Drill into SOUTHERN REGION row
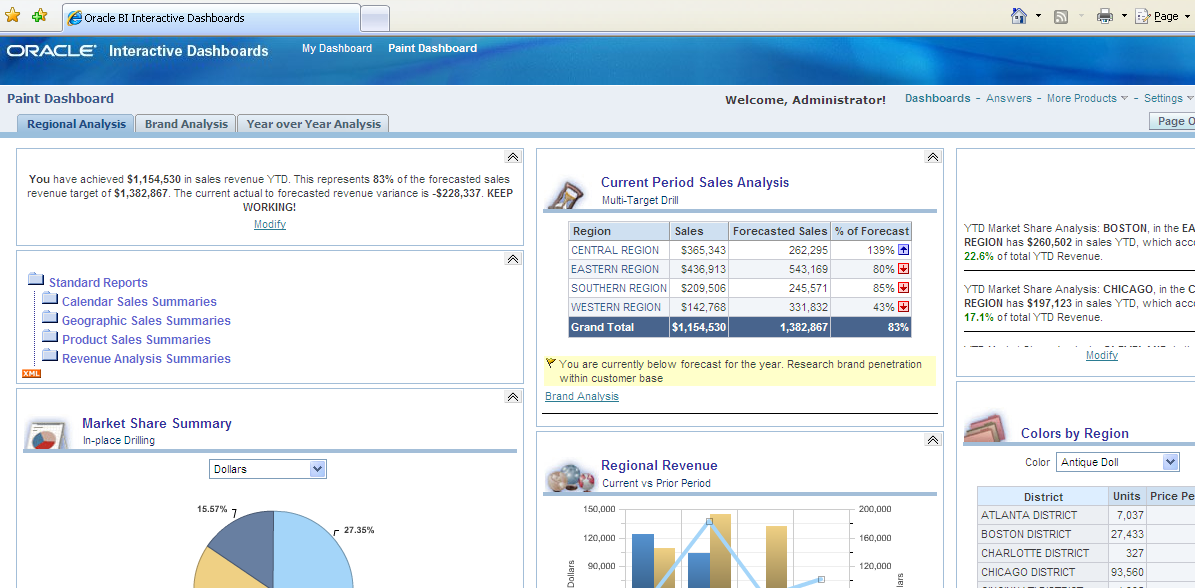The width and height of the screenshot is (1195, 588). click(618, 288)
